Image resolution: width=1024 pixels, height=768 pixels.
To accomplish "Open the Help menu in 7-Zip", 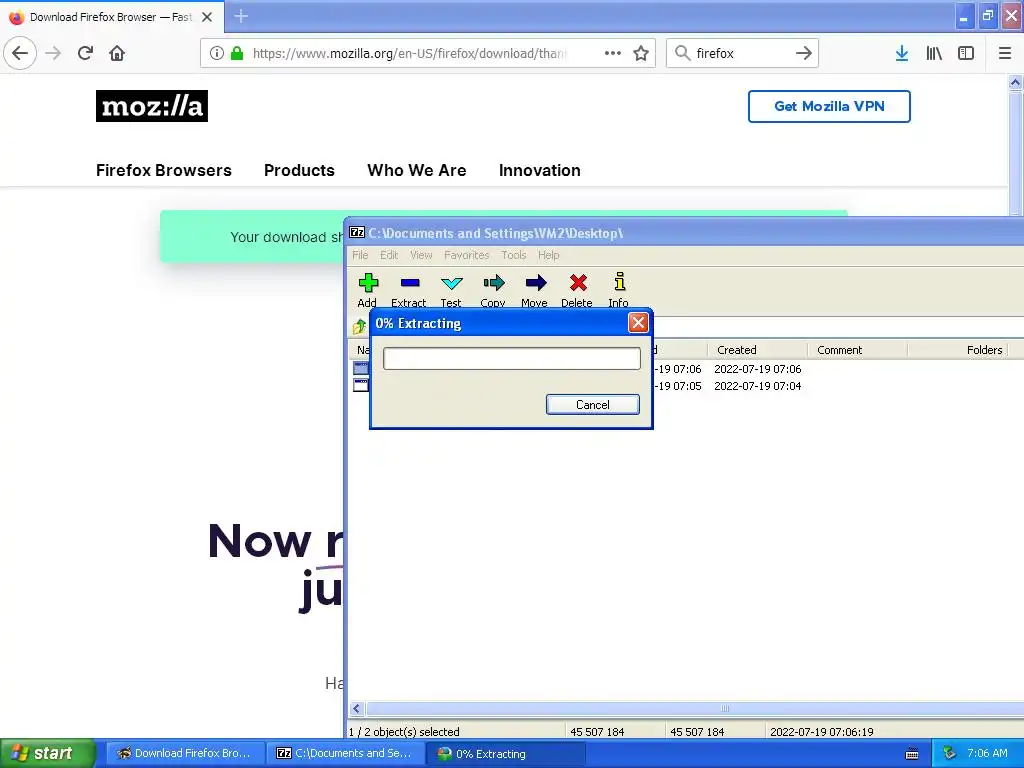I will (x=549, y=255).
